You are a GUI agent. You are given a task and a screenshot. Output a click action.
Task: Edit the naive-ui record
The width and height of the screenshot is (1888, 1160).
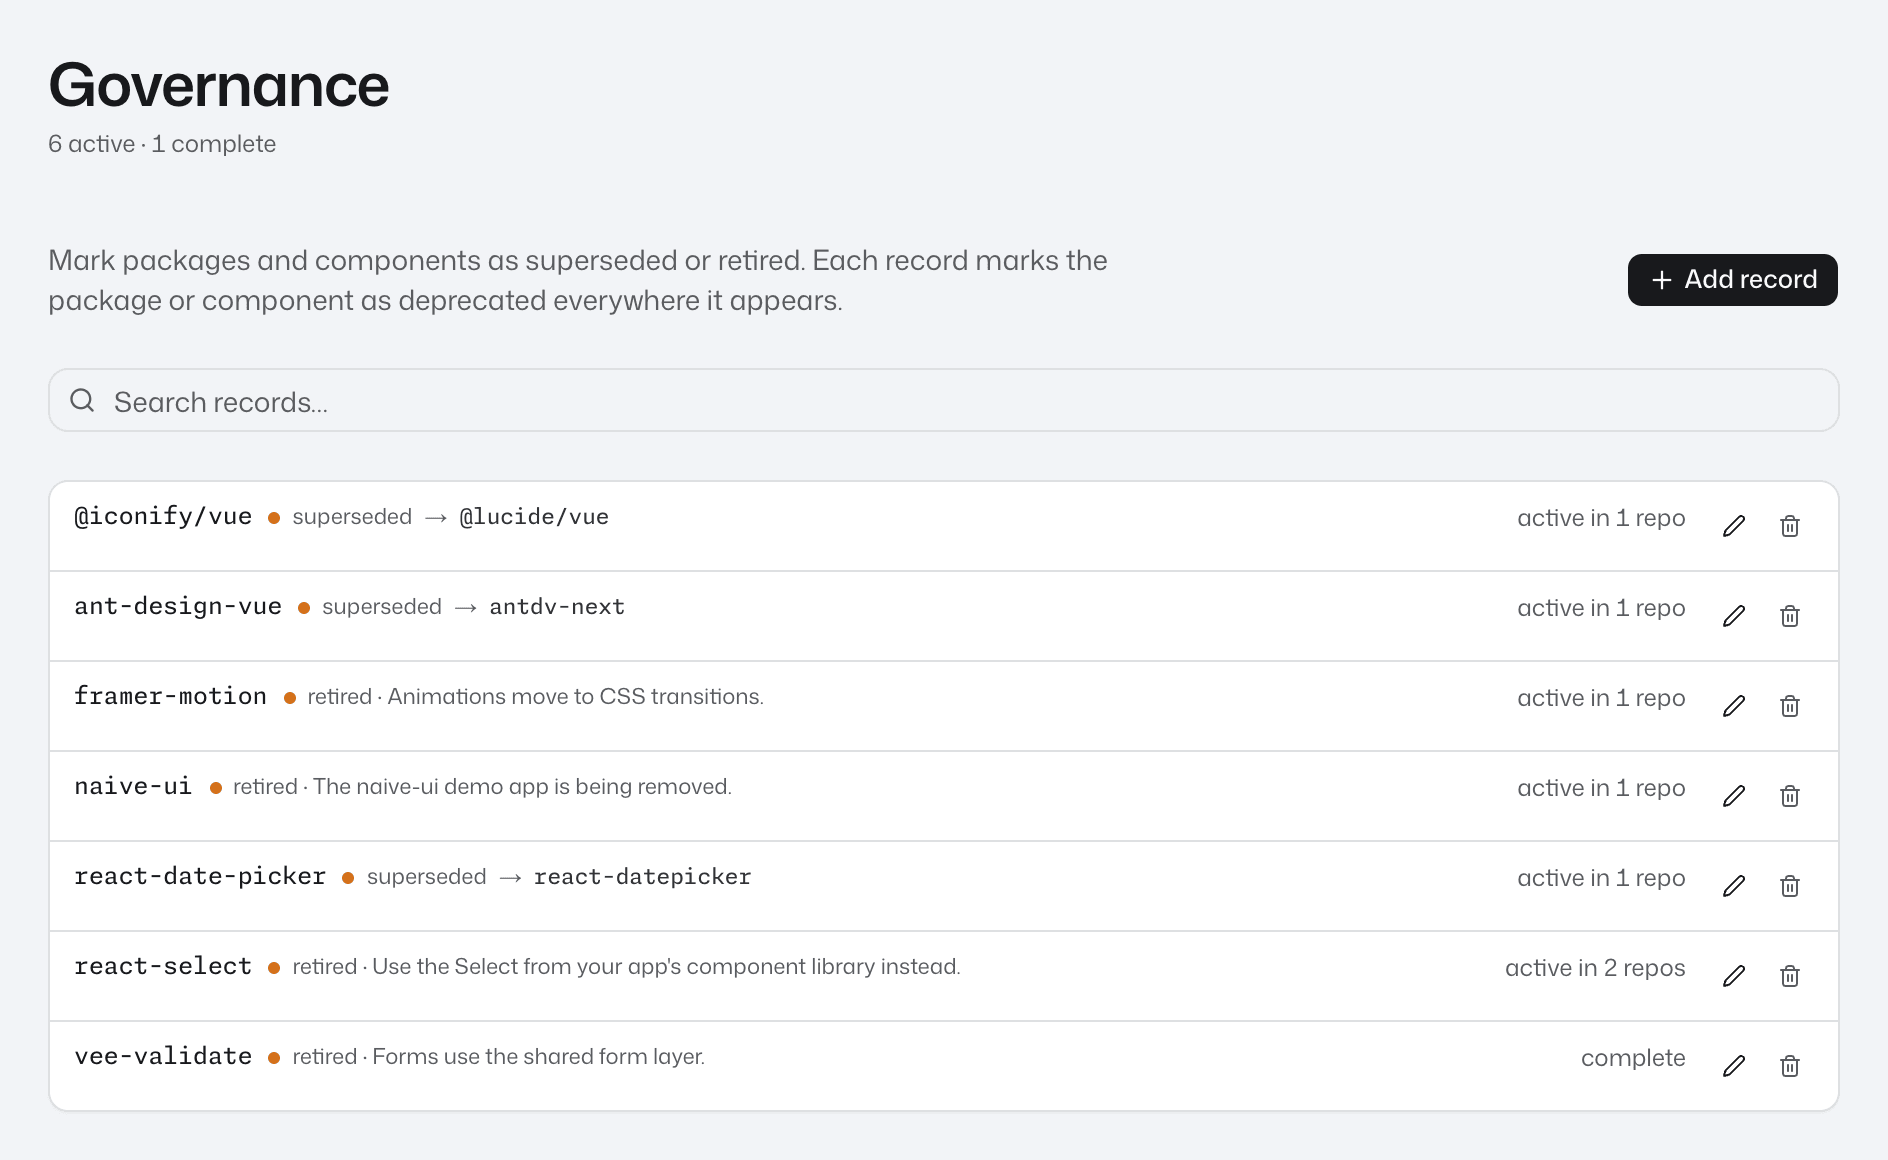click(1734, 796)
